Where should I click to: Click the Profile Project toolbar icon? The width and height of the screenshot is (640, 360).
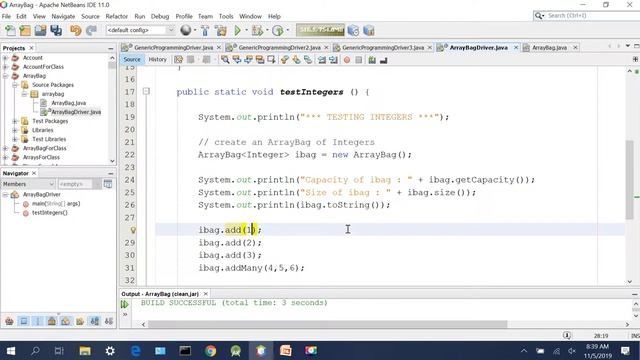pos(278,31)
